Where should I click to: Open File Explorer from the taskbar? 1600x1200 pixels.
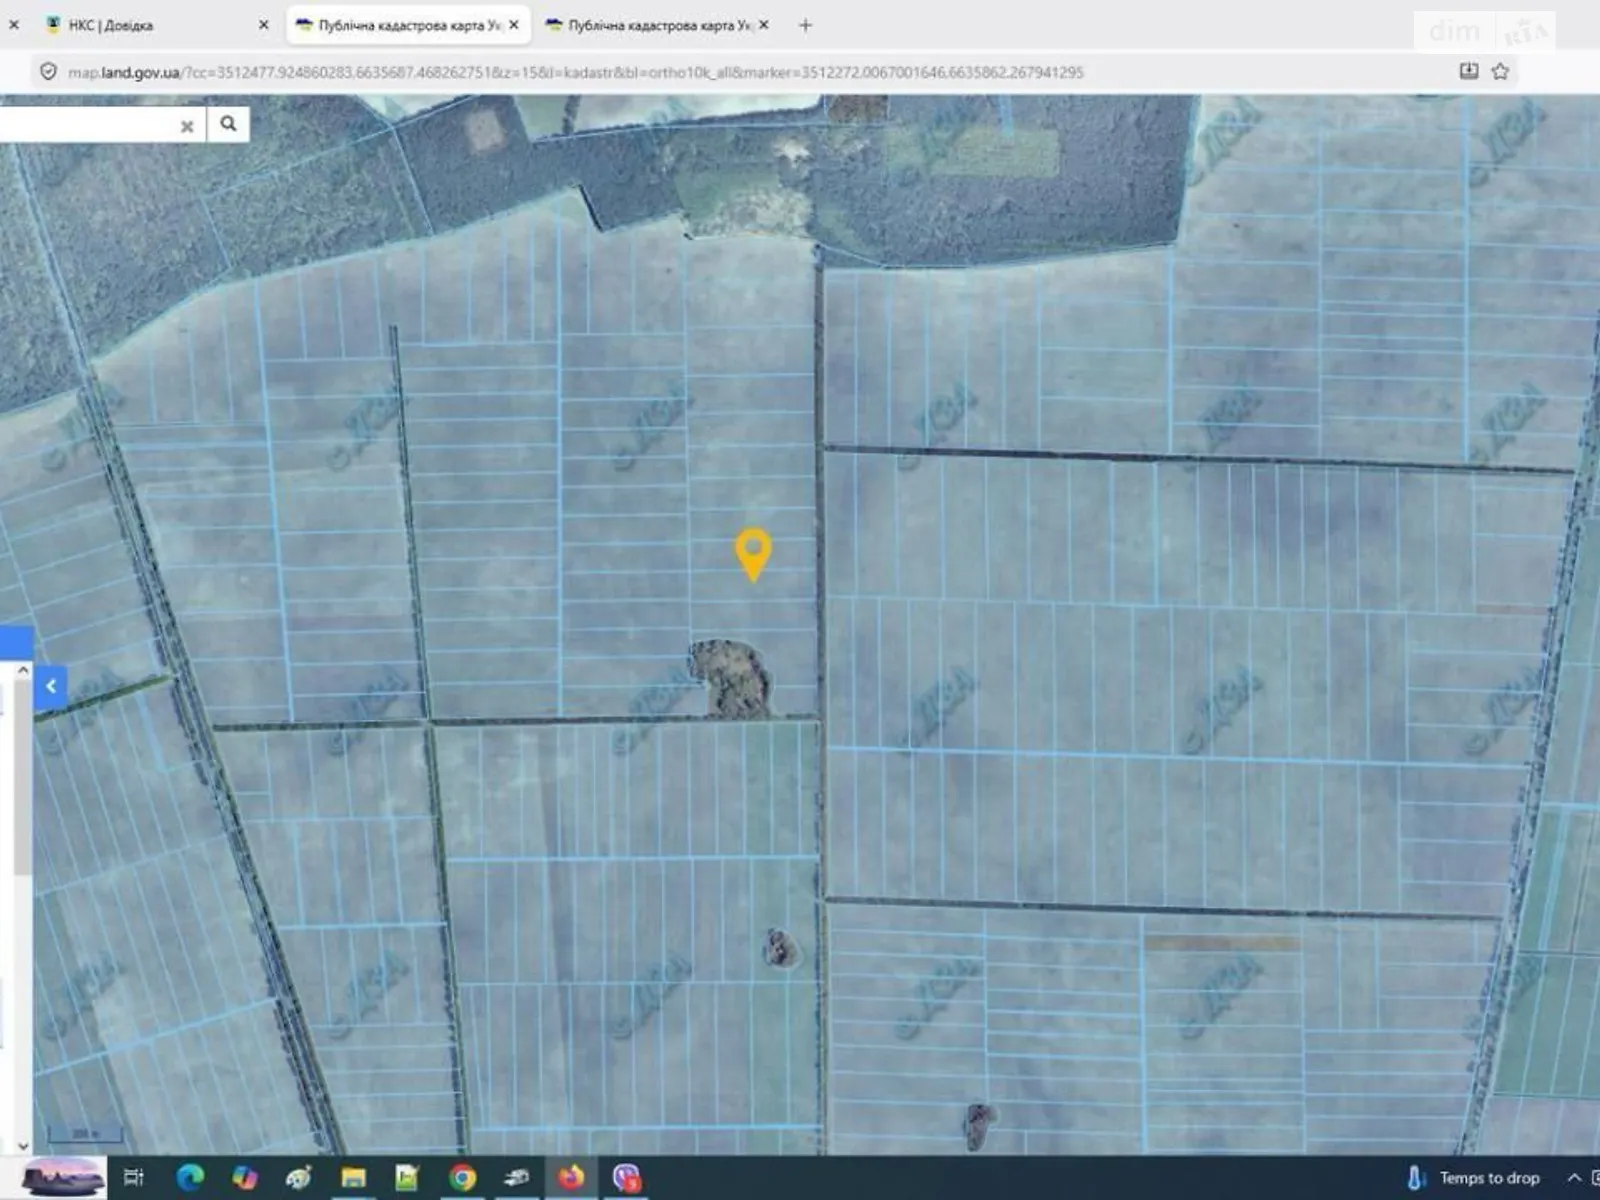point(353,1177)
